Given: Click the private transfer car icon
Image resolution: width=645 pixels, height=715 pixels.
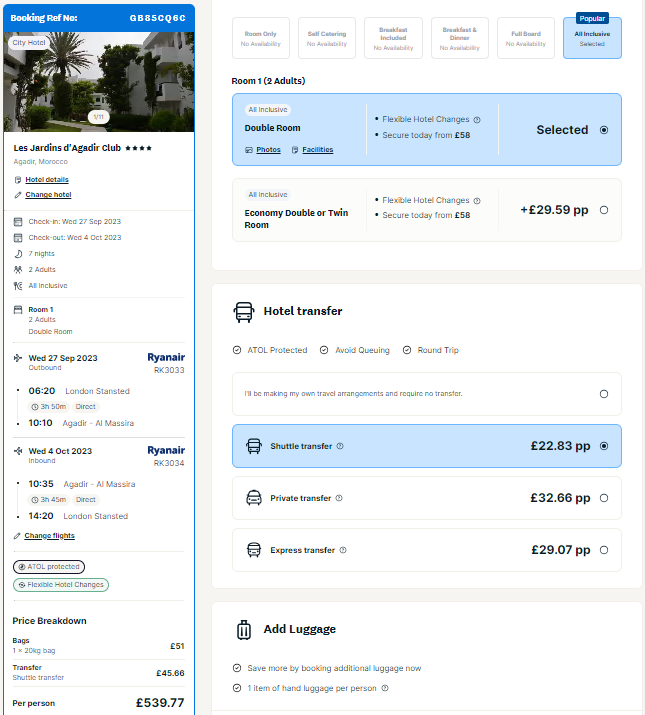Looking at the screenshot, I should click(254, 498).
